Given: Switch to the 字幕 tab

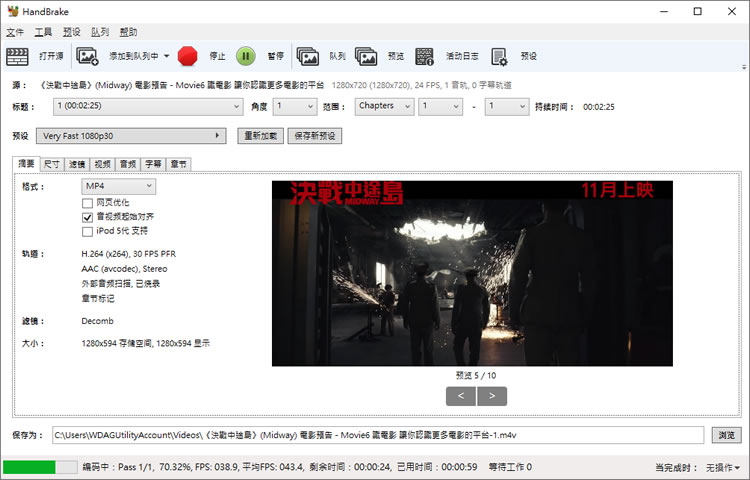Looking at the screenshot, I should tap(153, 164).
